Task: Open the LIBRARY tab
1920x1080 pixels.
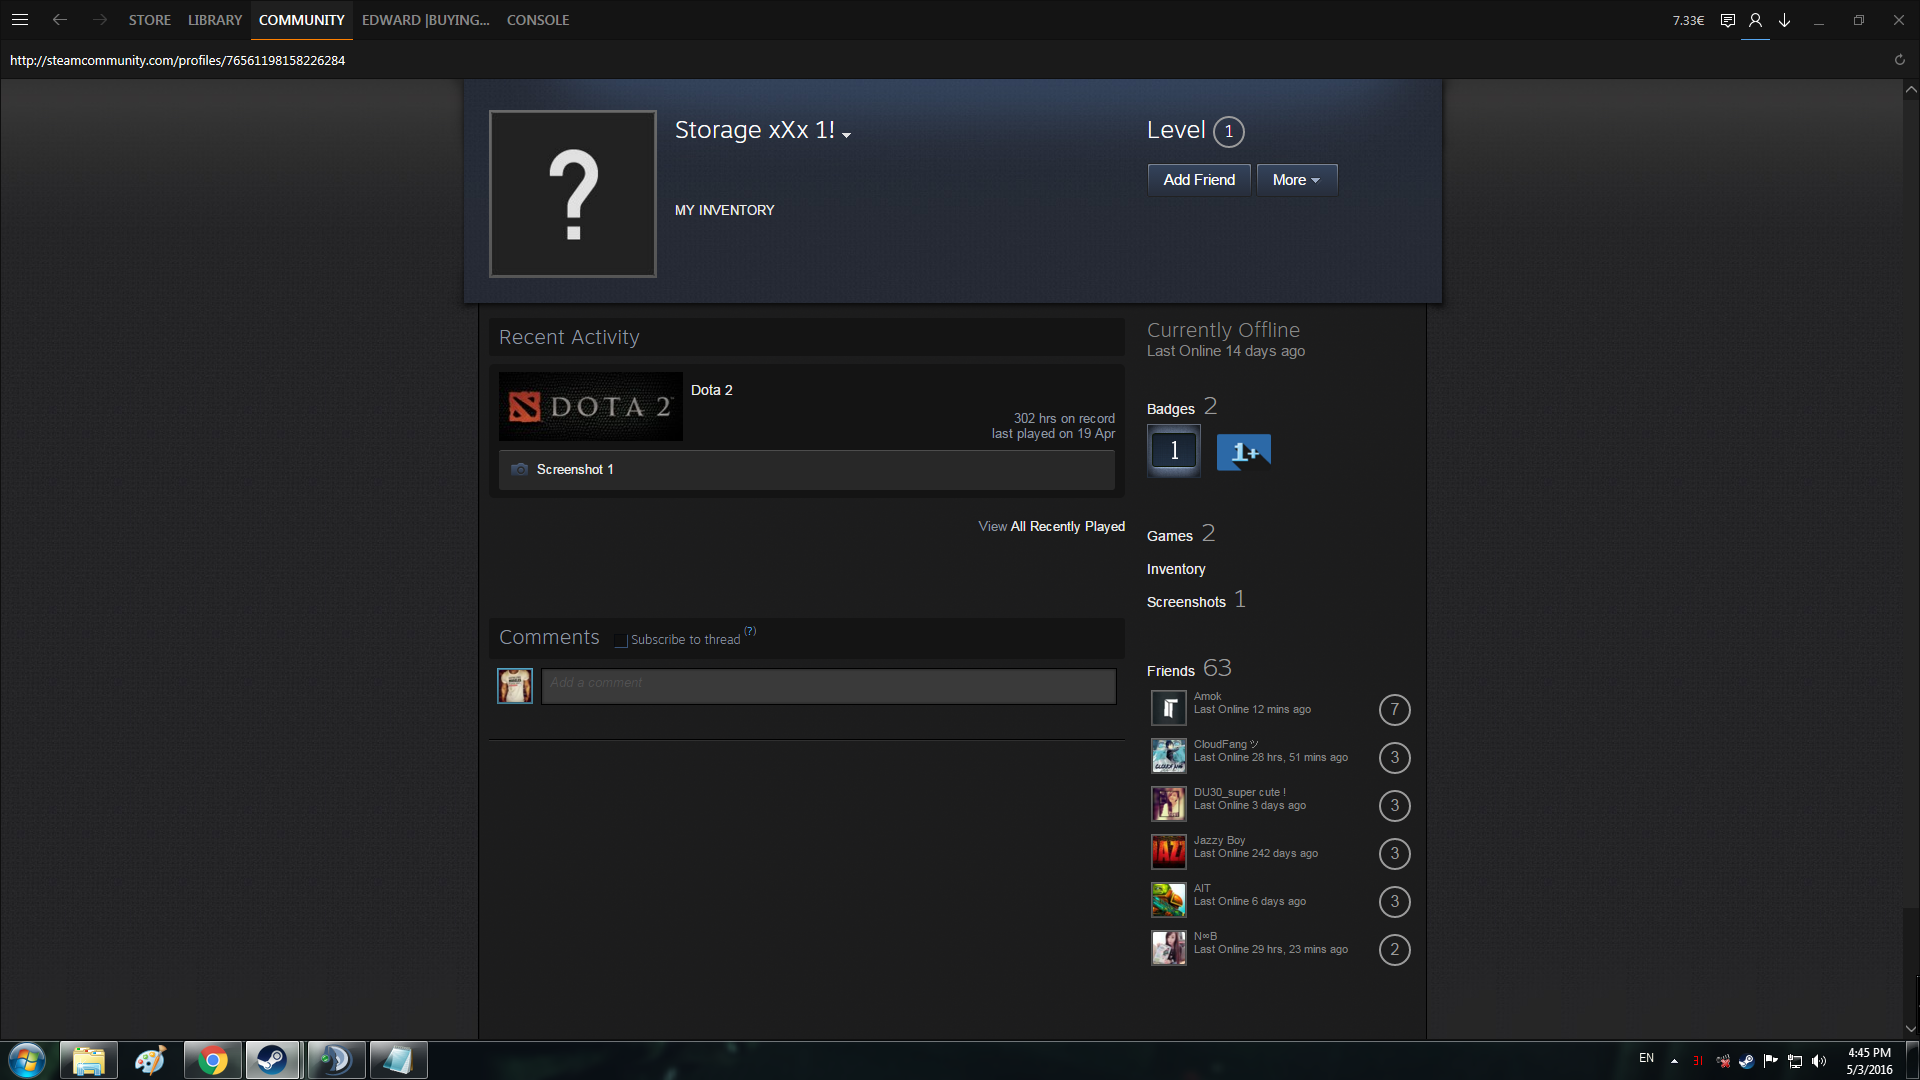Action: [215, 20]
